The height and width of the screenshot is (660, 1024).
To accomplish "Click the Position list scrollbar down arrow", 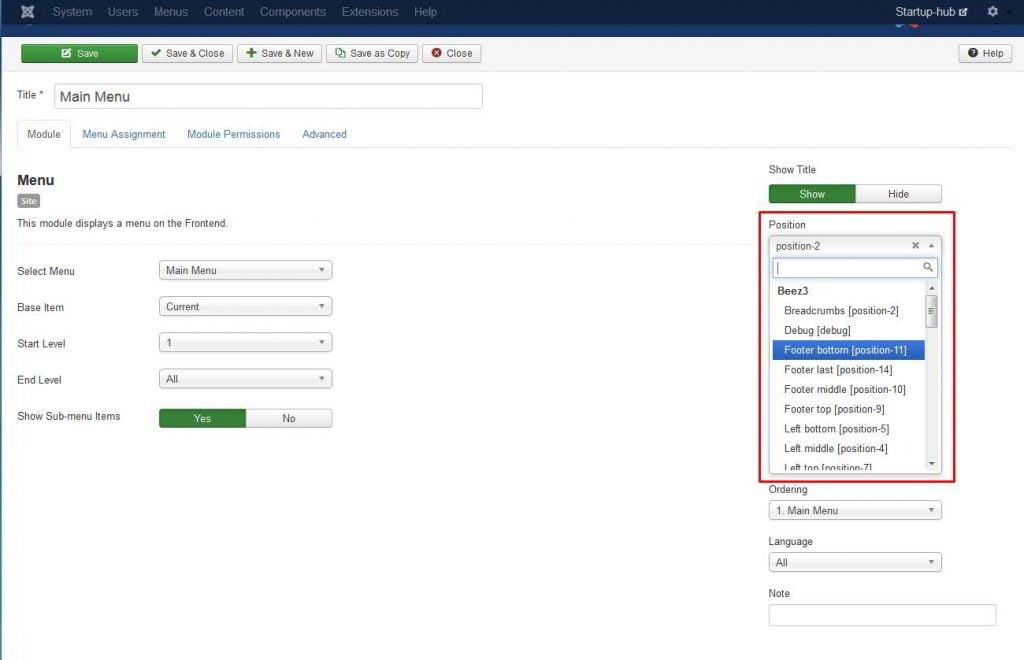I will click(932, 463).
